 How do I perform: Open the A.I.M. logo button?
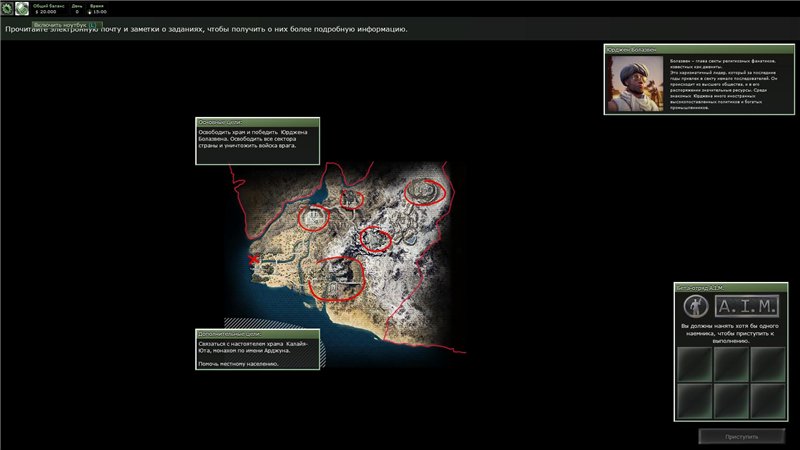746,306
